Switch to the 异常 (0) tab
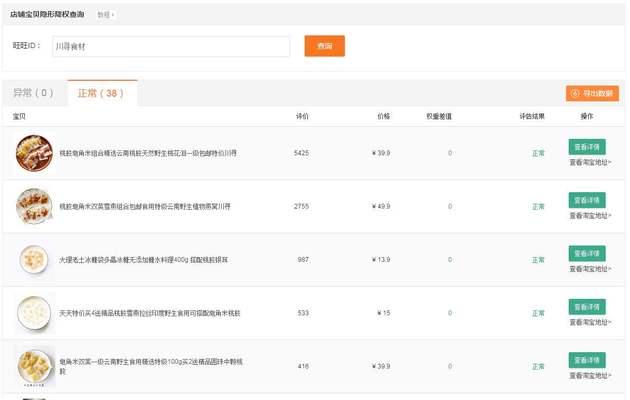The width and height of the screenshot is (630, 400). pos(33,93)
